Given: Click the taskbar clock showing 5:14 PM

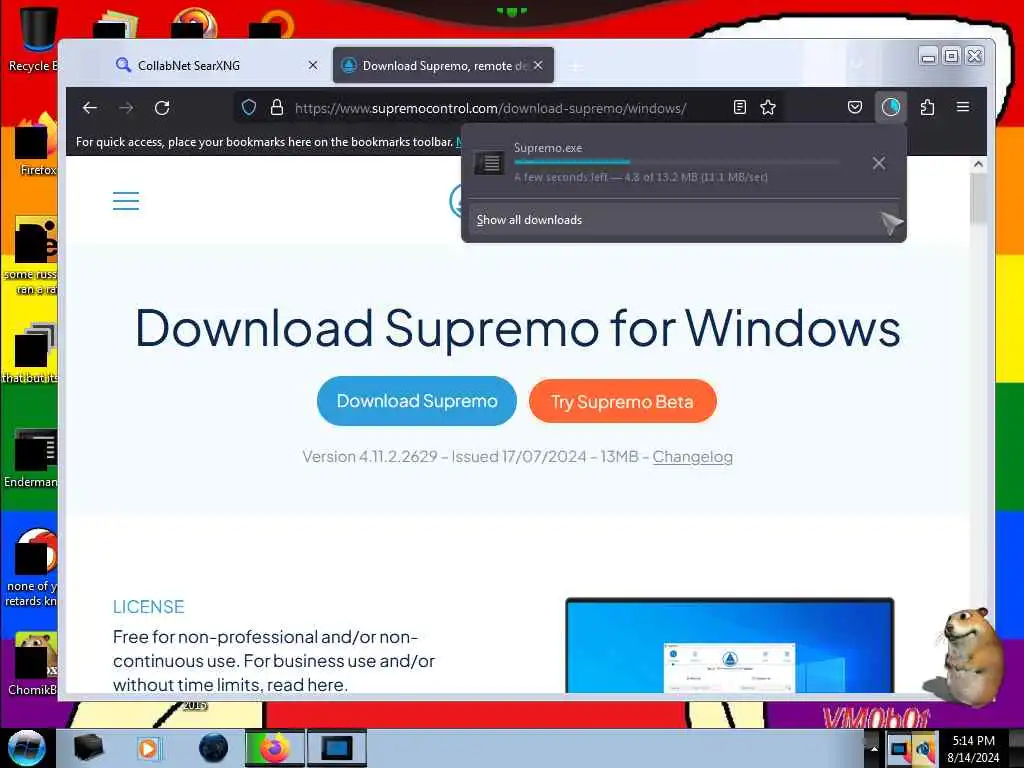Looking at the screenshot, I should coord(973,748).
